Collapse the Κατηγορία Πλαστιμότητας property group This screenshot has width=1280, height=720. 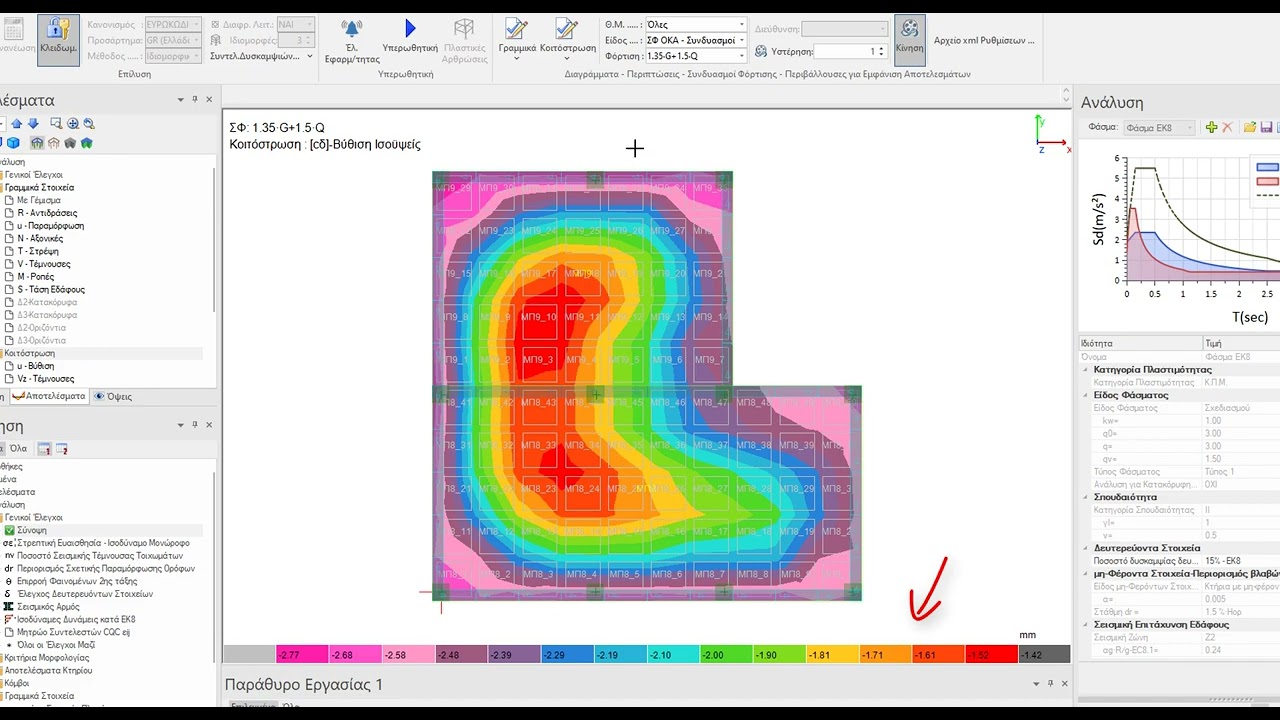(x=1087, y=370)
